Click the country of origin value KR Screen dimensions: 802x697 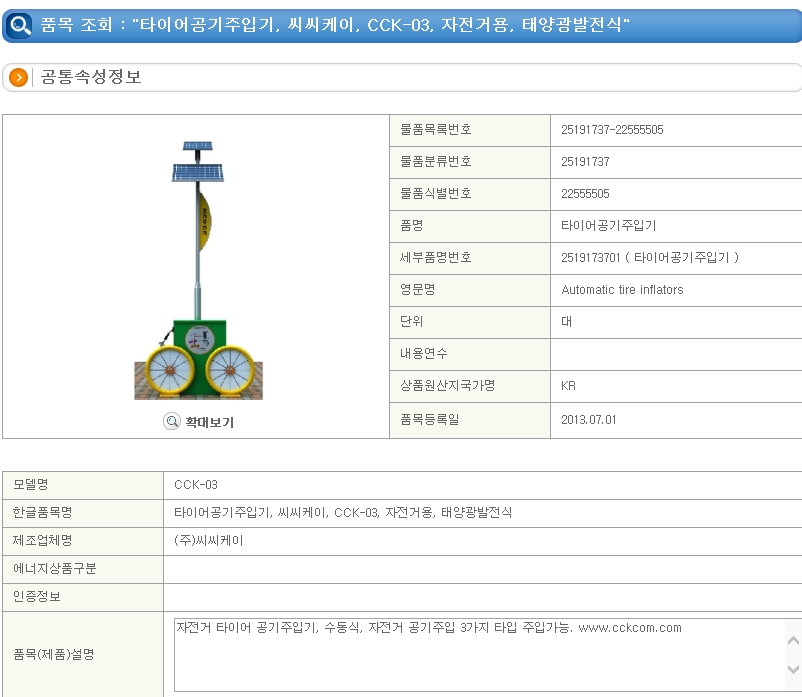click(x=568, y=386)
